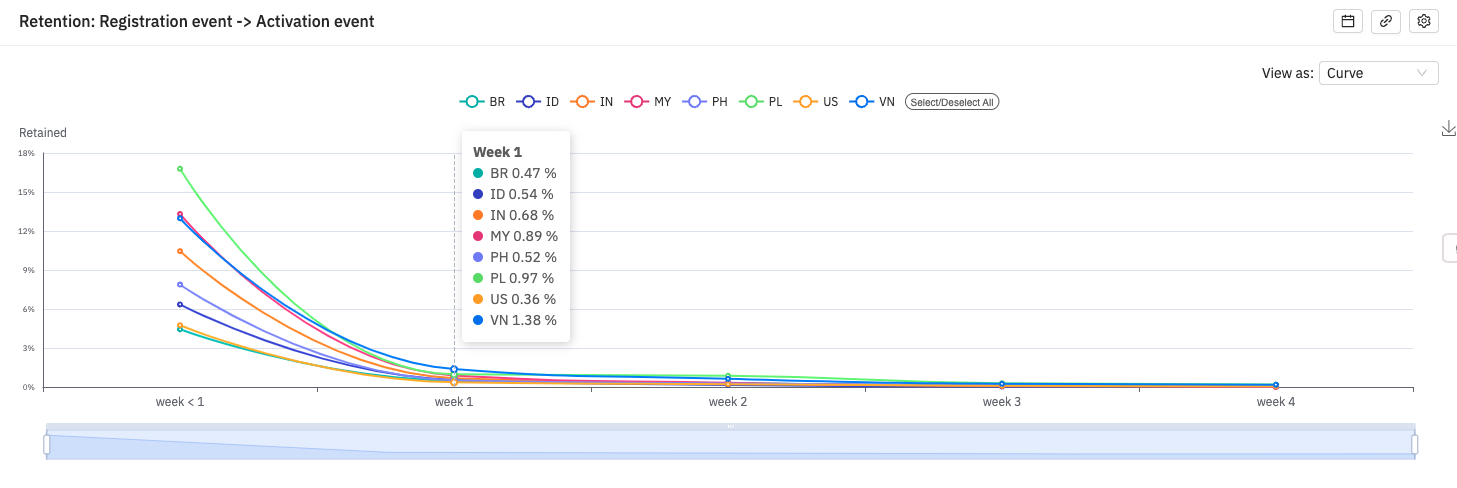
Task: Click PH data point at week < 1
Action: click(x=180, y=285)
